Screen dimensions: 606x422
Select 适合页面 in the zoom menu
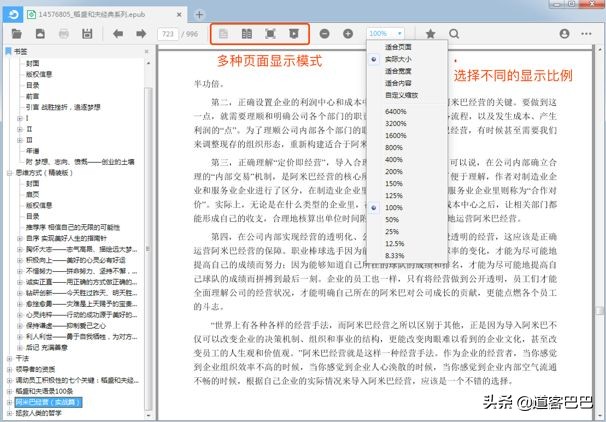pos(398,47)
